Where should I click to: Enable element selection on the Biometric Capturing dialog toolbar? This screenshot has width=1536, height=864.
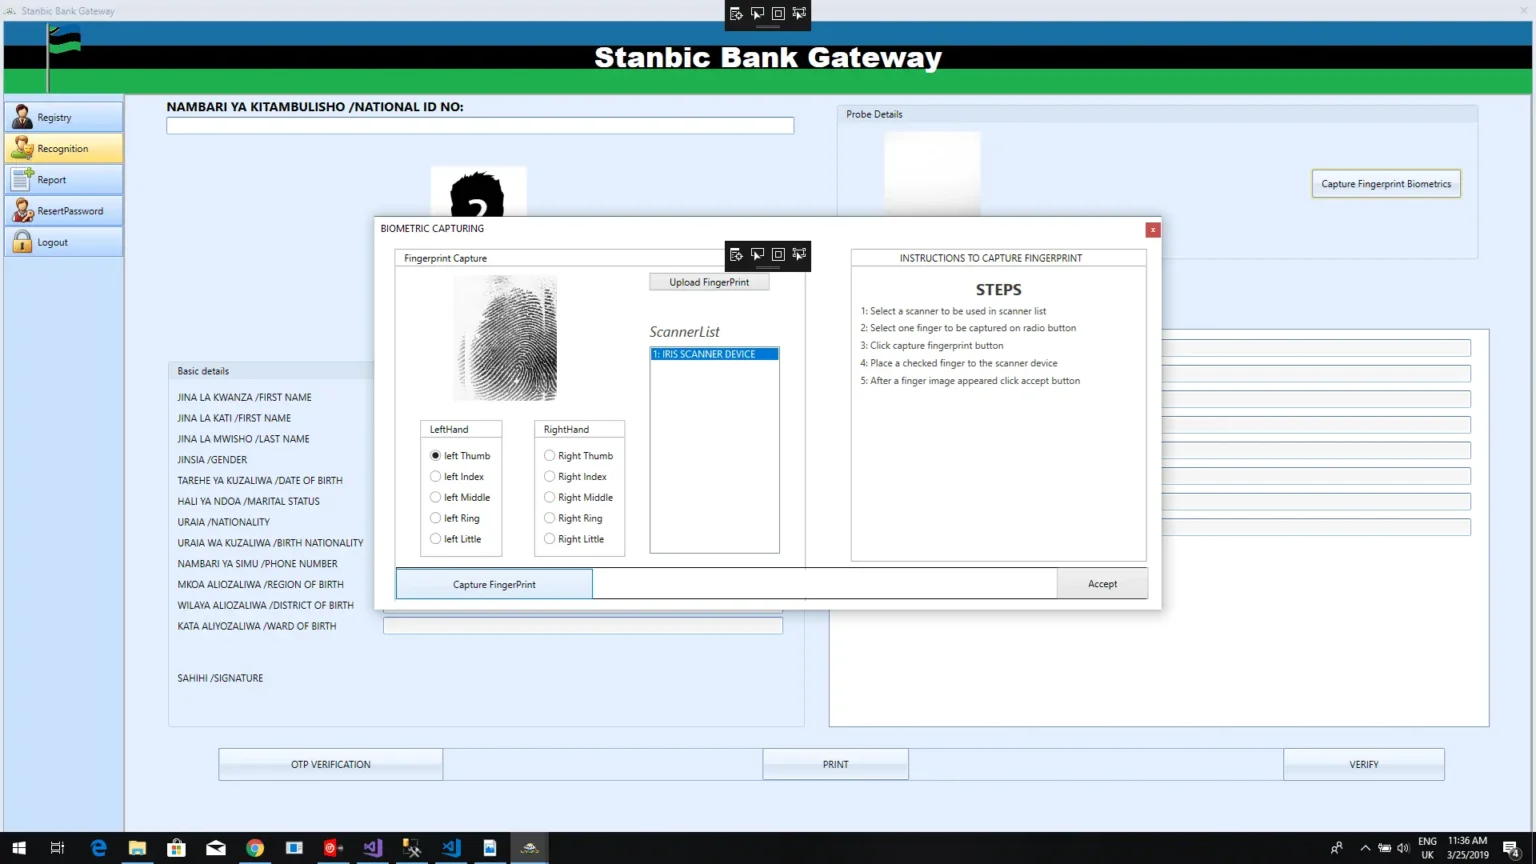pos(757,254)
